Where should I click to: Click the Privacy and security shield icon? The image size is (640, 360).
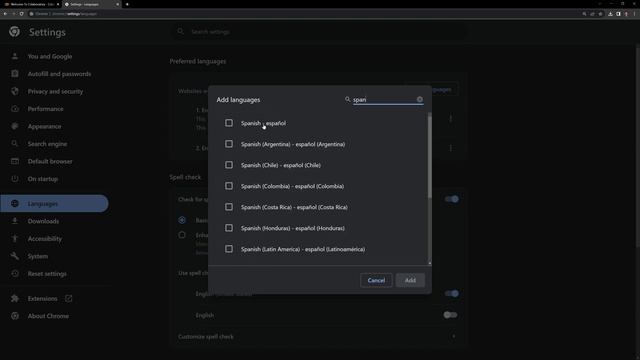(15, 91)
